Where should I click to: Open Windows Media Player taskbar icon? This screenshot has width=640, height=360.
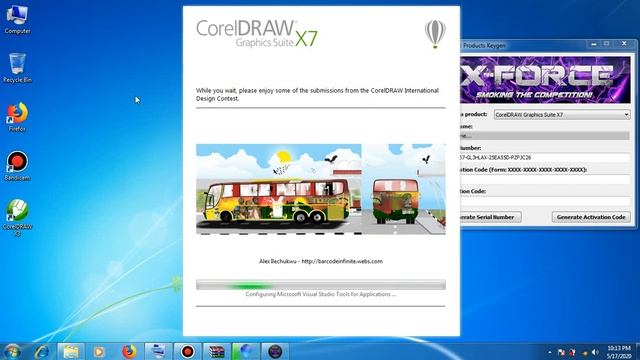tap(99, 351)
